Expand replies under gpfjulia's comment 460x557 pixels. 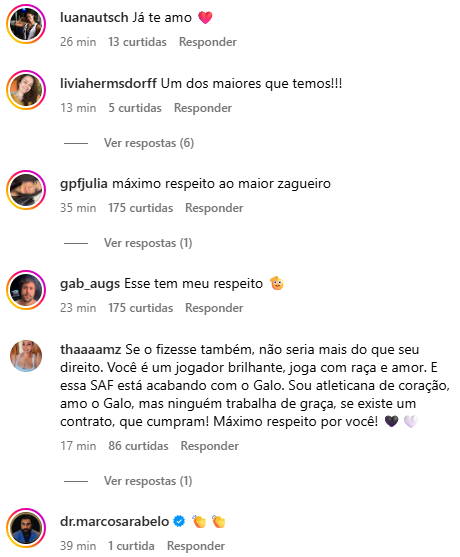(x=148, y=243)
